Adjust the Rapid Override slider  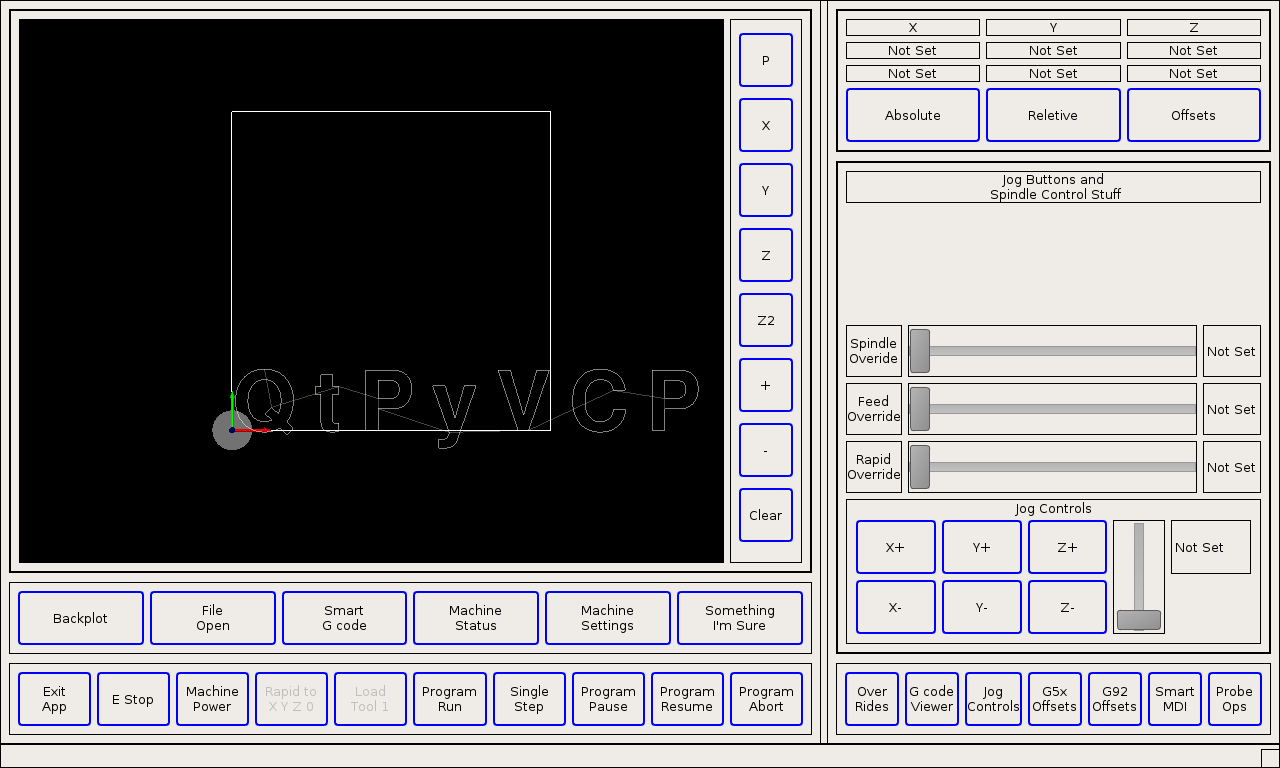(x=1052, y=467)
